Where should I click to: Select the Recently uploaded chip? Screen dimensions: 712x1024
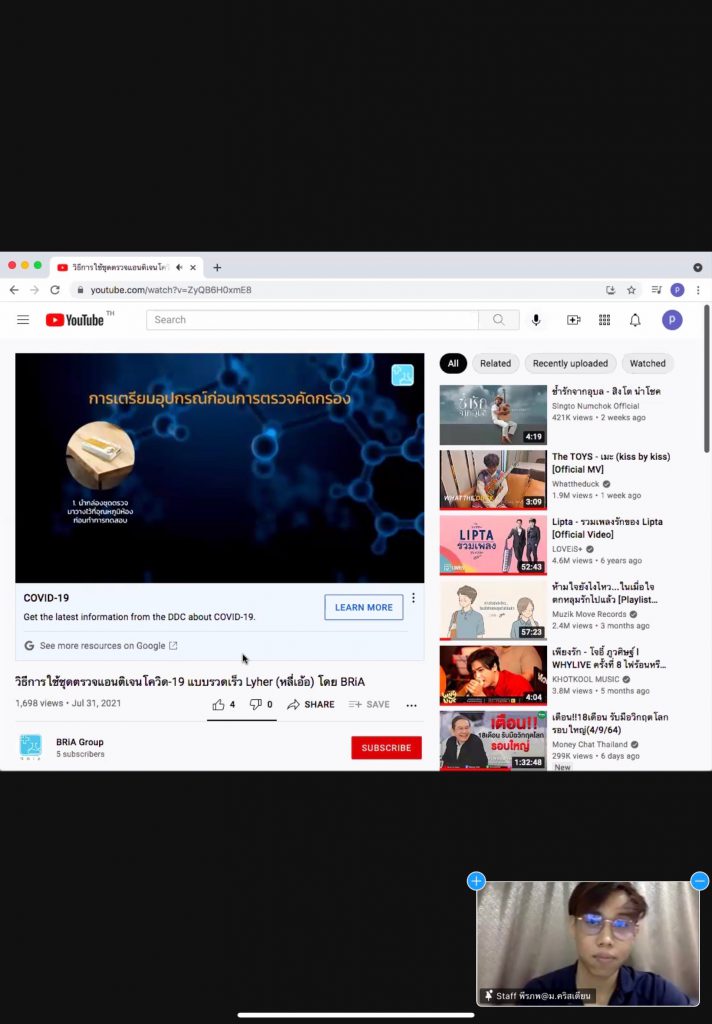click(x=570, y=363)
